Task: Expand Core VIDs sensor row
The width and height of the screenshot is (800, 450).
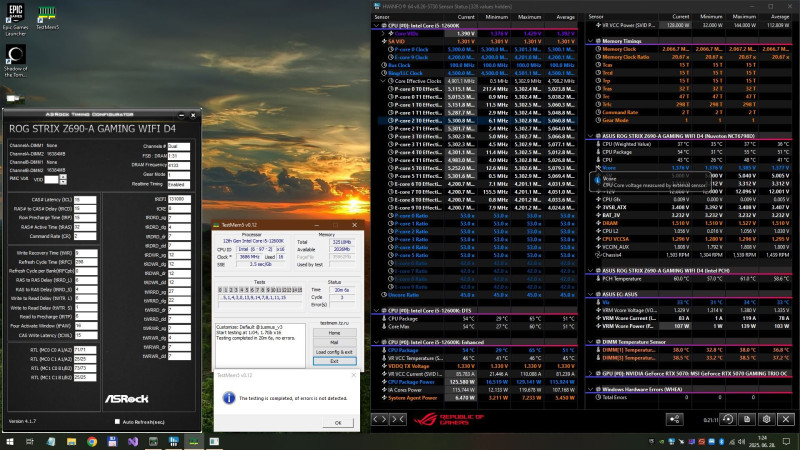Action: click(x=383, y=33)
